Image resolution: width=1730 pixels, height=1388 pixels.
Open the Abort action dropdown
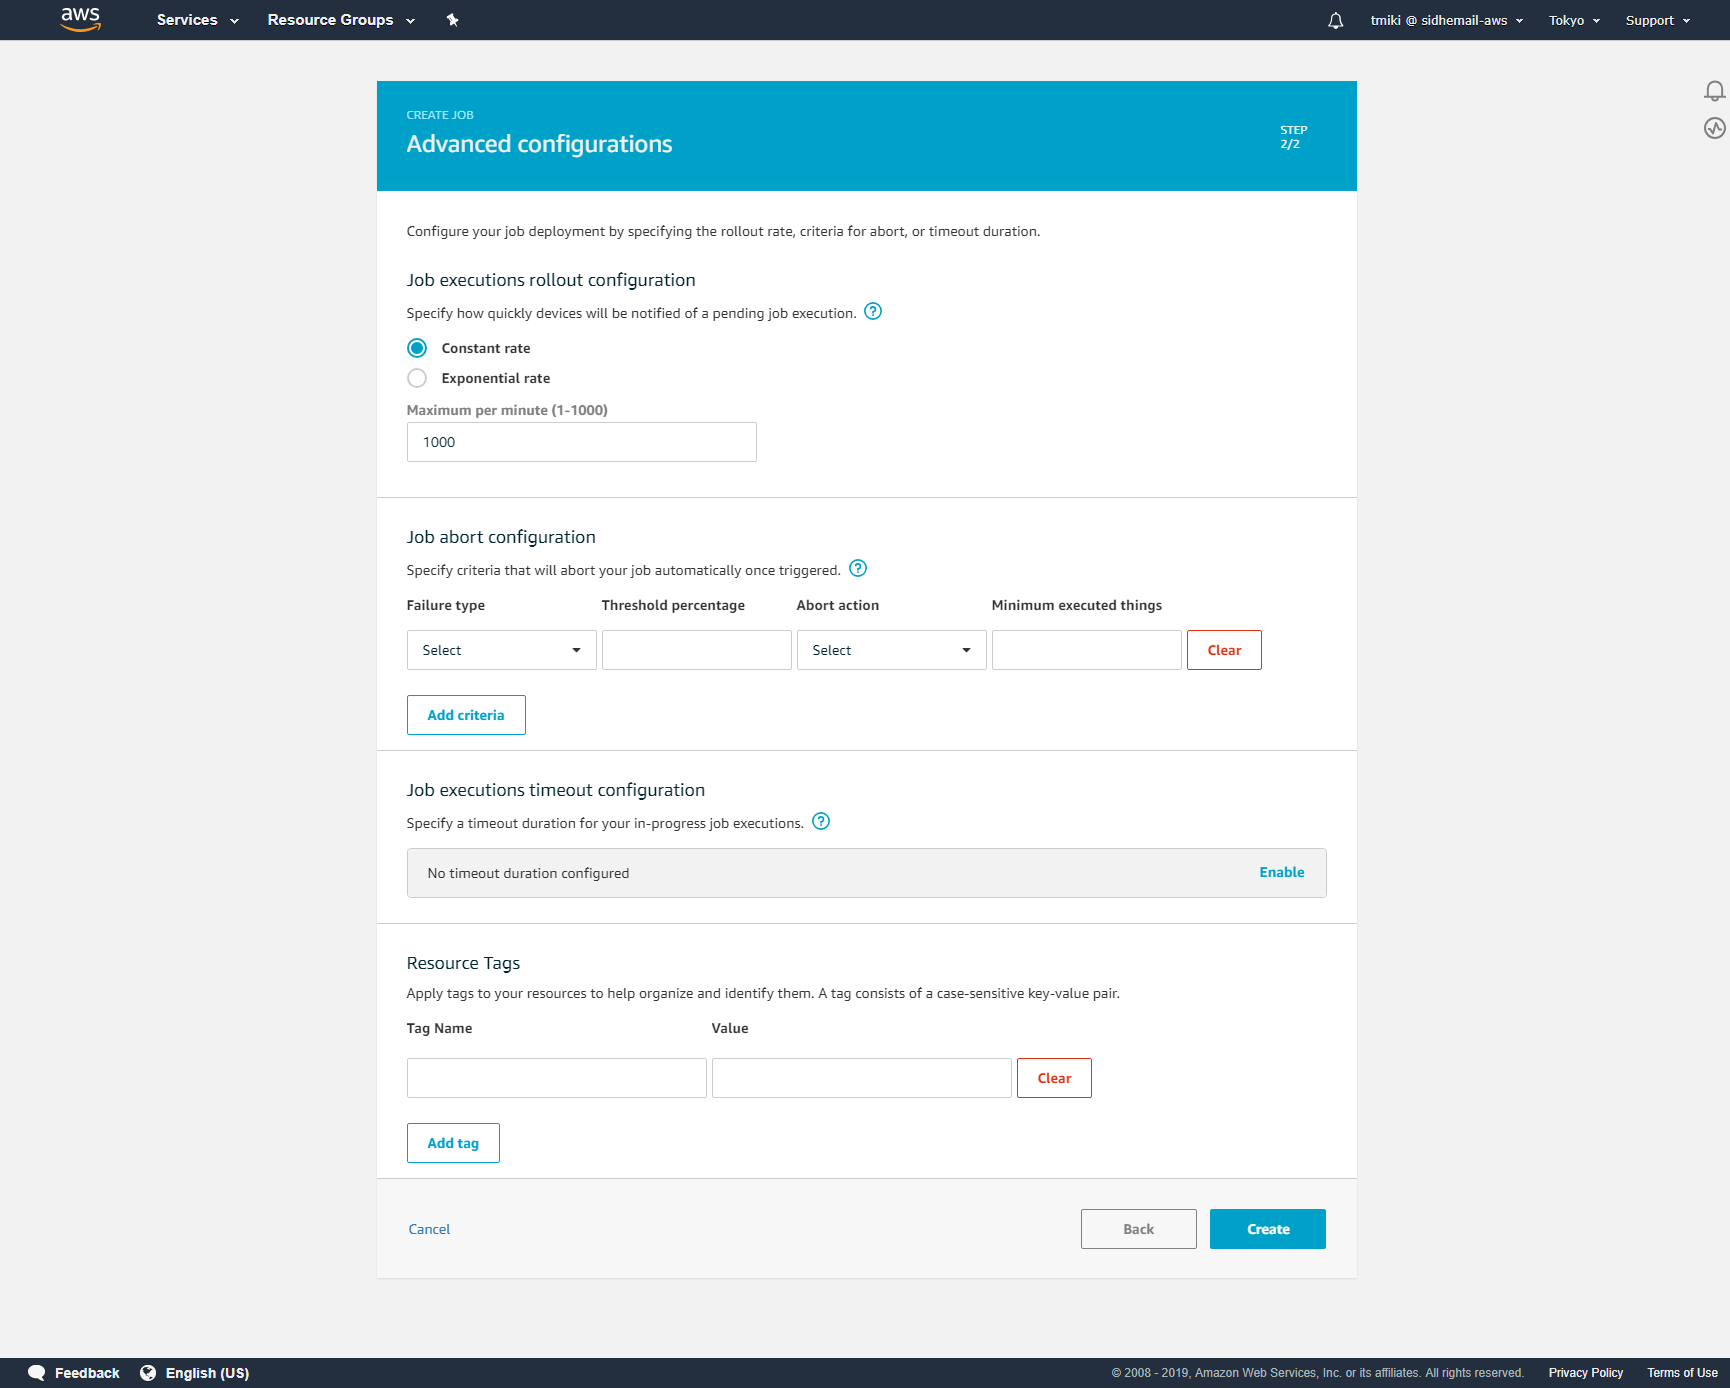(891, 650)
